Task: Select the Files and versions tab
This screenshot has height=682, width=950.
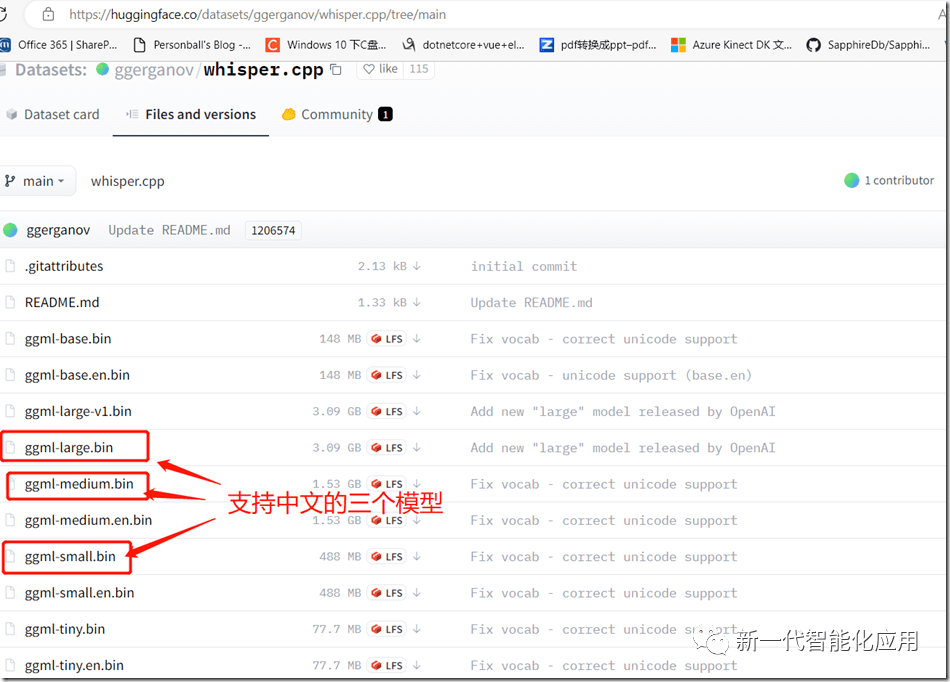Action: tap(200, 114)
